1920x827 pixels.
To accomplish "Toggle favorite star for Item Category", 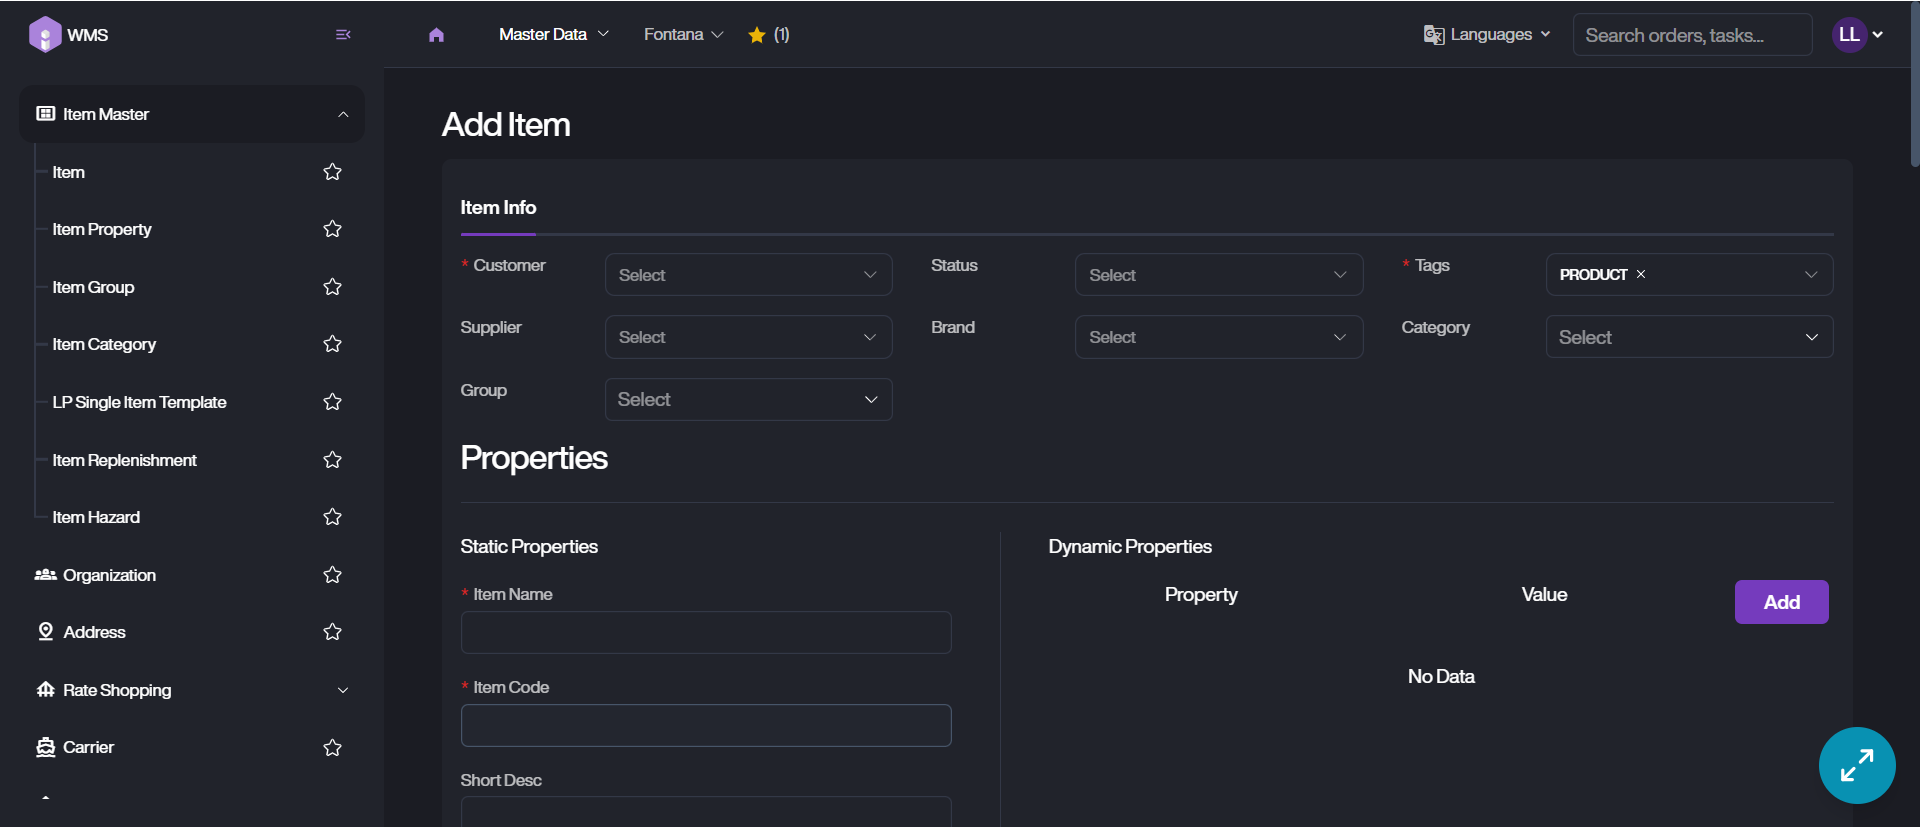I will pyautogui.click(x=333, y=344).
